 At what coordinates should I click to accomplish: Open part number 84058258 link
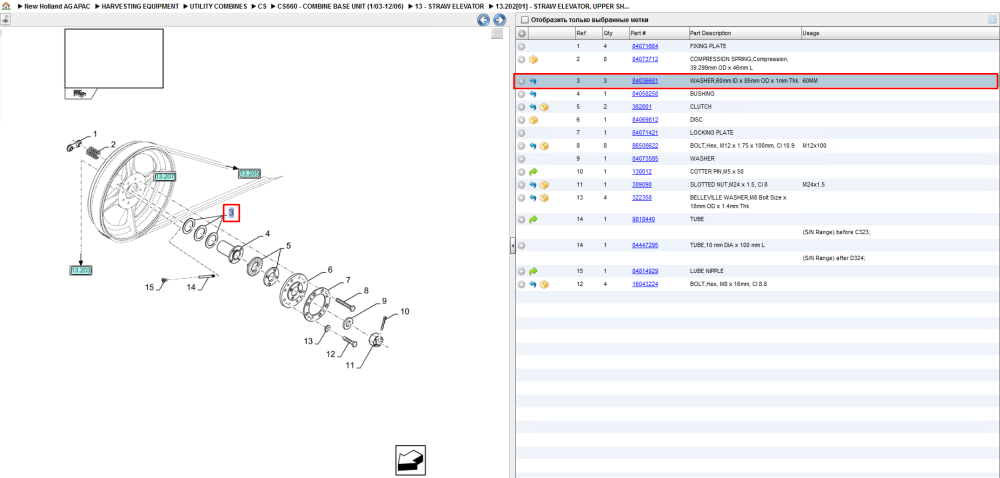point(645,94)
